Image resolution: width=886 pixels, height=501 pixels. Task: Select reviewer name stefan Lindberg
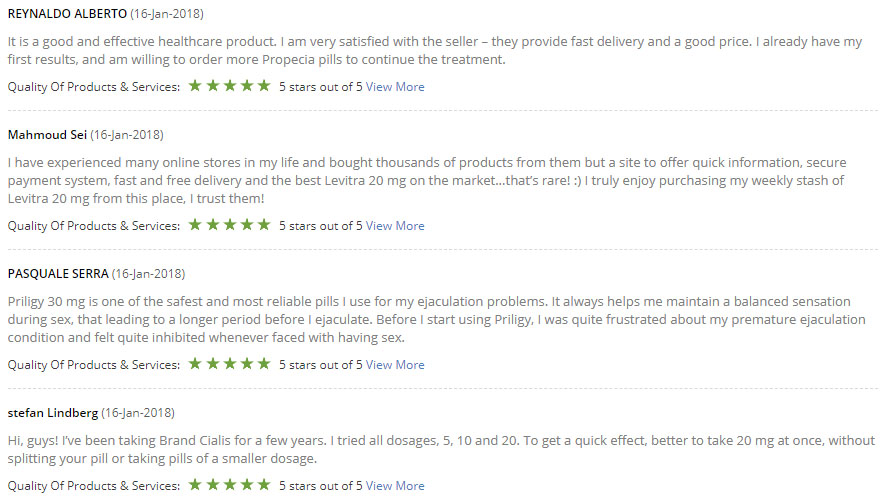pos(53,413)
